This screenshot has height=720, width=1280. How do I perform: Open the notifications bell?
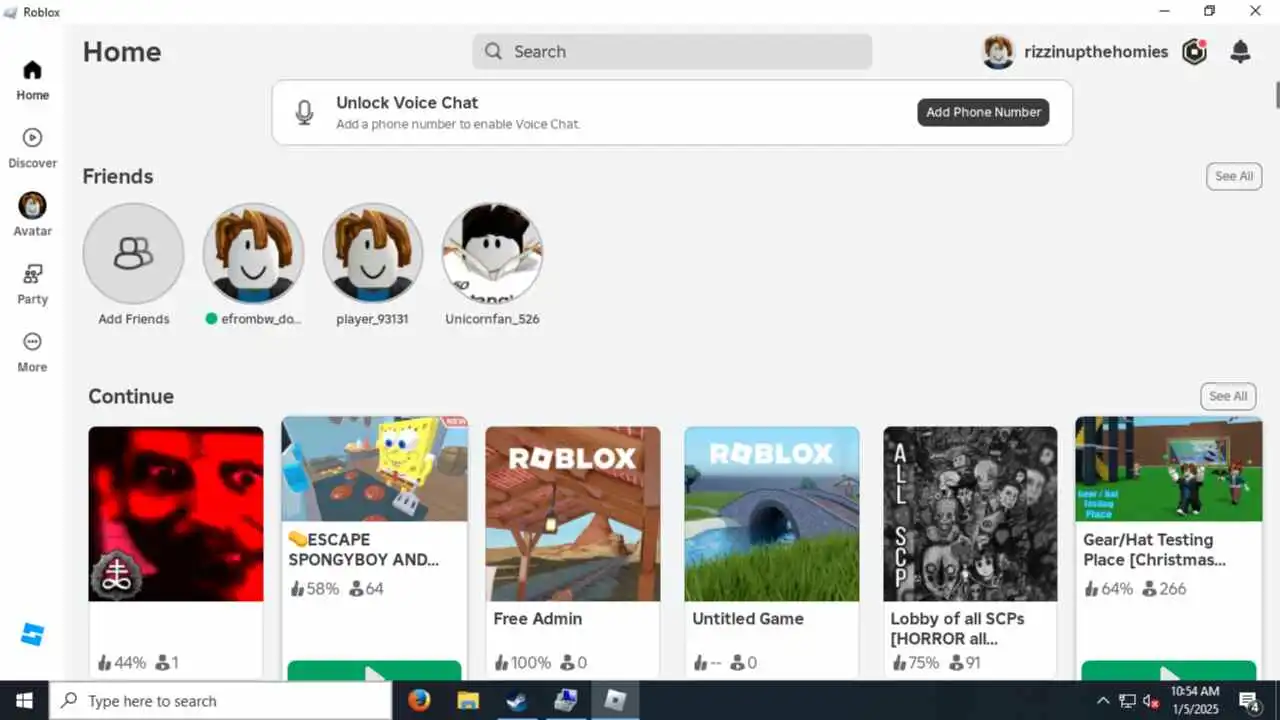coord(1240,52)
